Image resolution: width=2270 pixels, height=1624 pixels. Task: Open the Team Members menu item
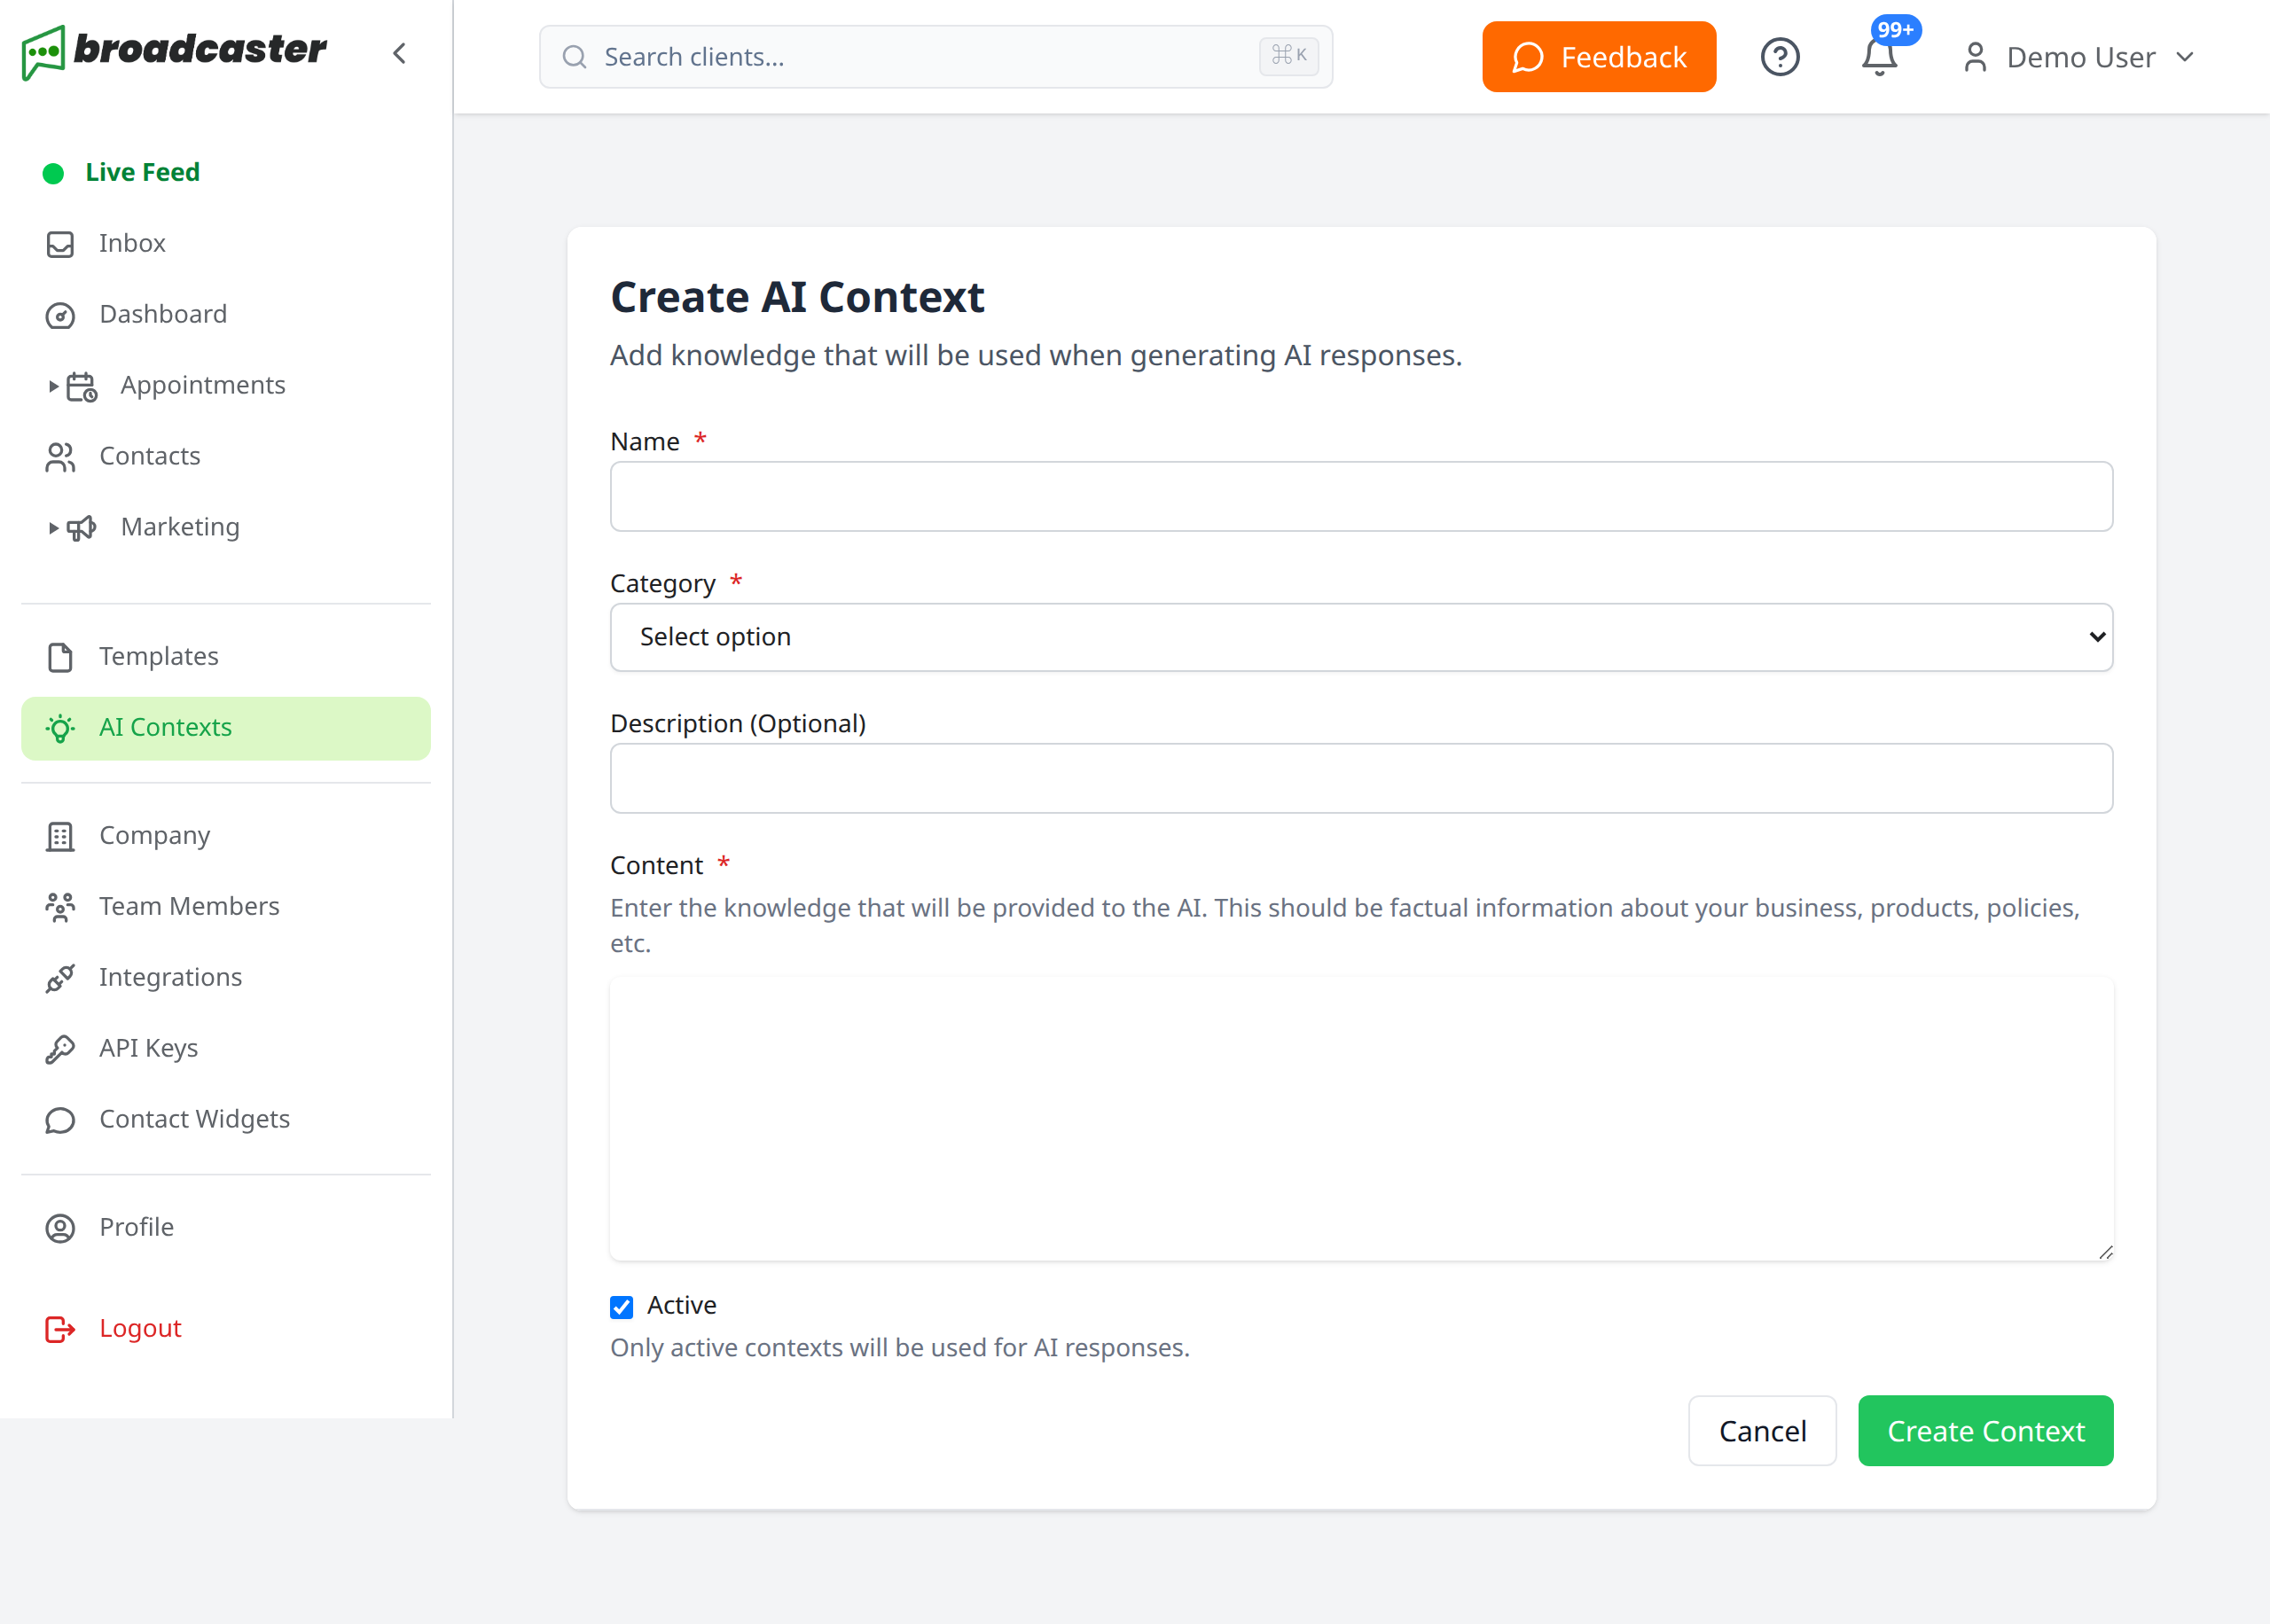pyautogui.click(x=226, y=907)
